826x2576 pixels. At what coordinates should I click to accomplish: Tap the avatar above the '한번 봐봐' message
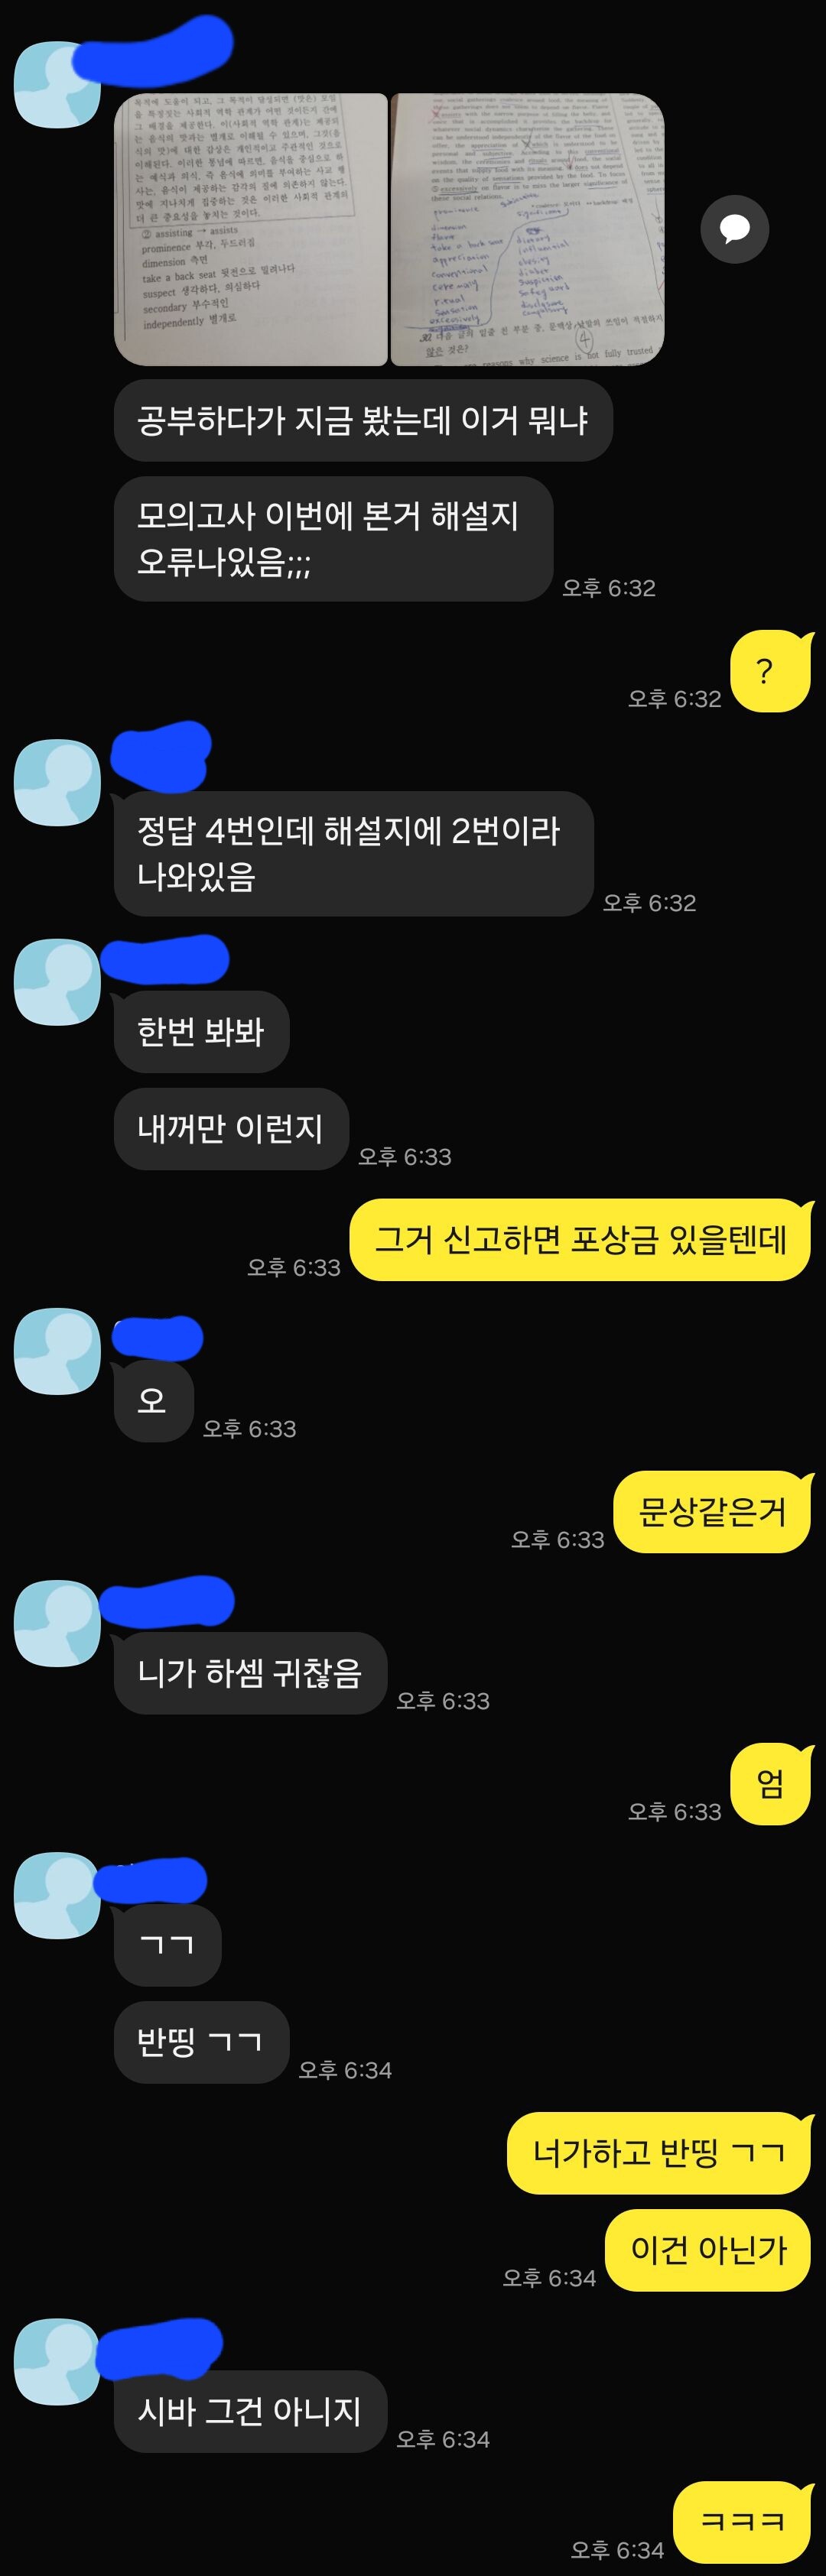click(x=57, y=981)
